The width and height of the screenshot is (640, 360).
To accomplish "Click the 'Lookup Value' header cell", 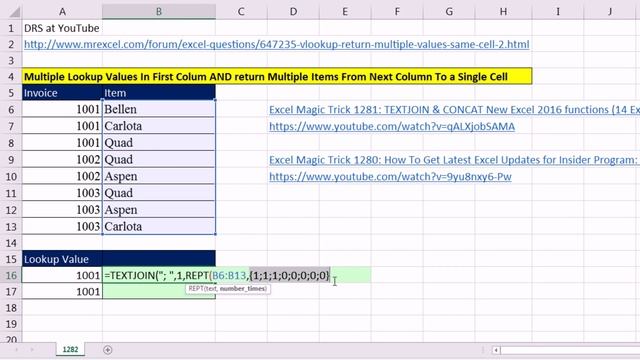I will 62,259.
